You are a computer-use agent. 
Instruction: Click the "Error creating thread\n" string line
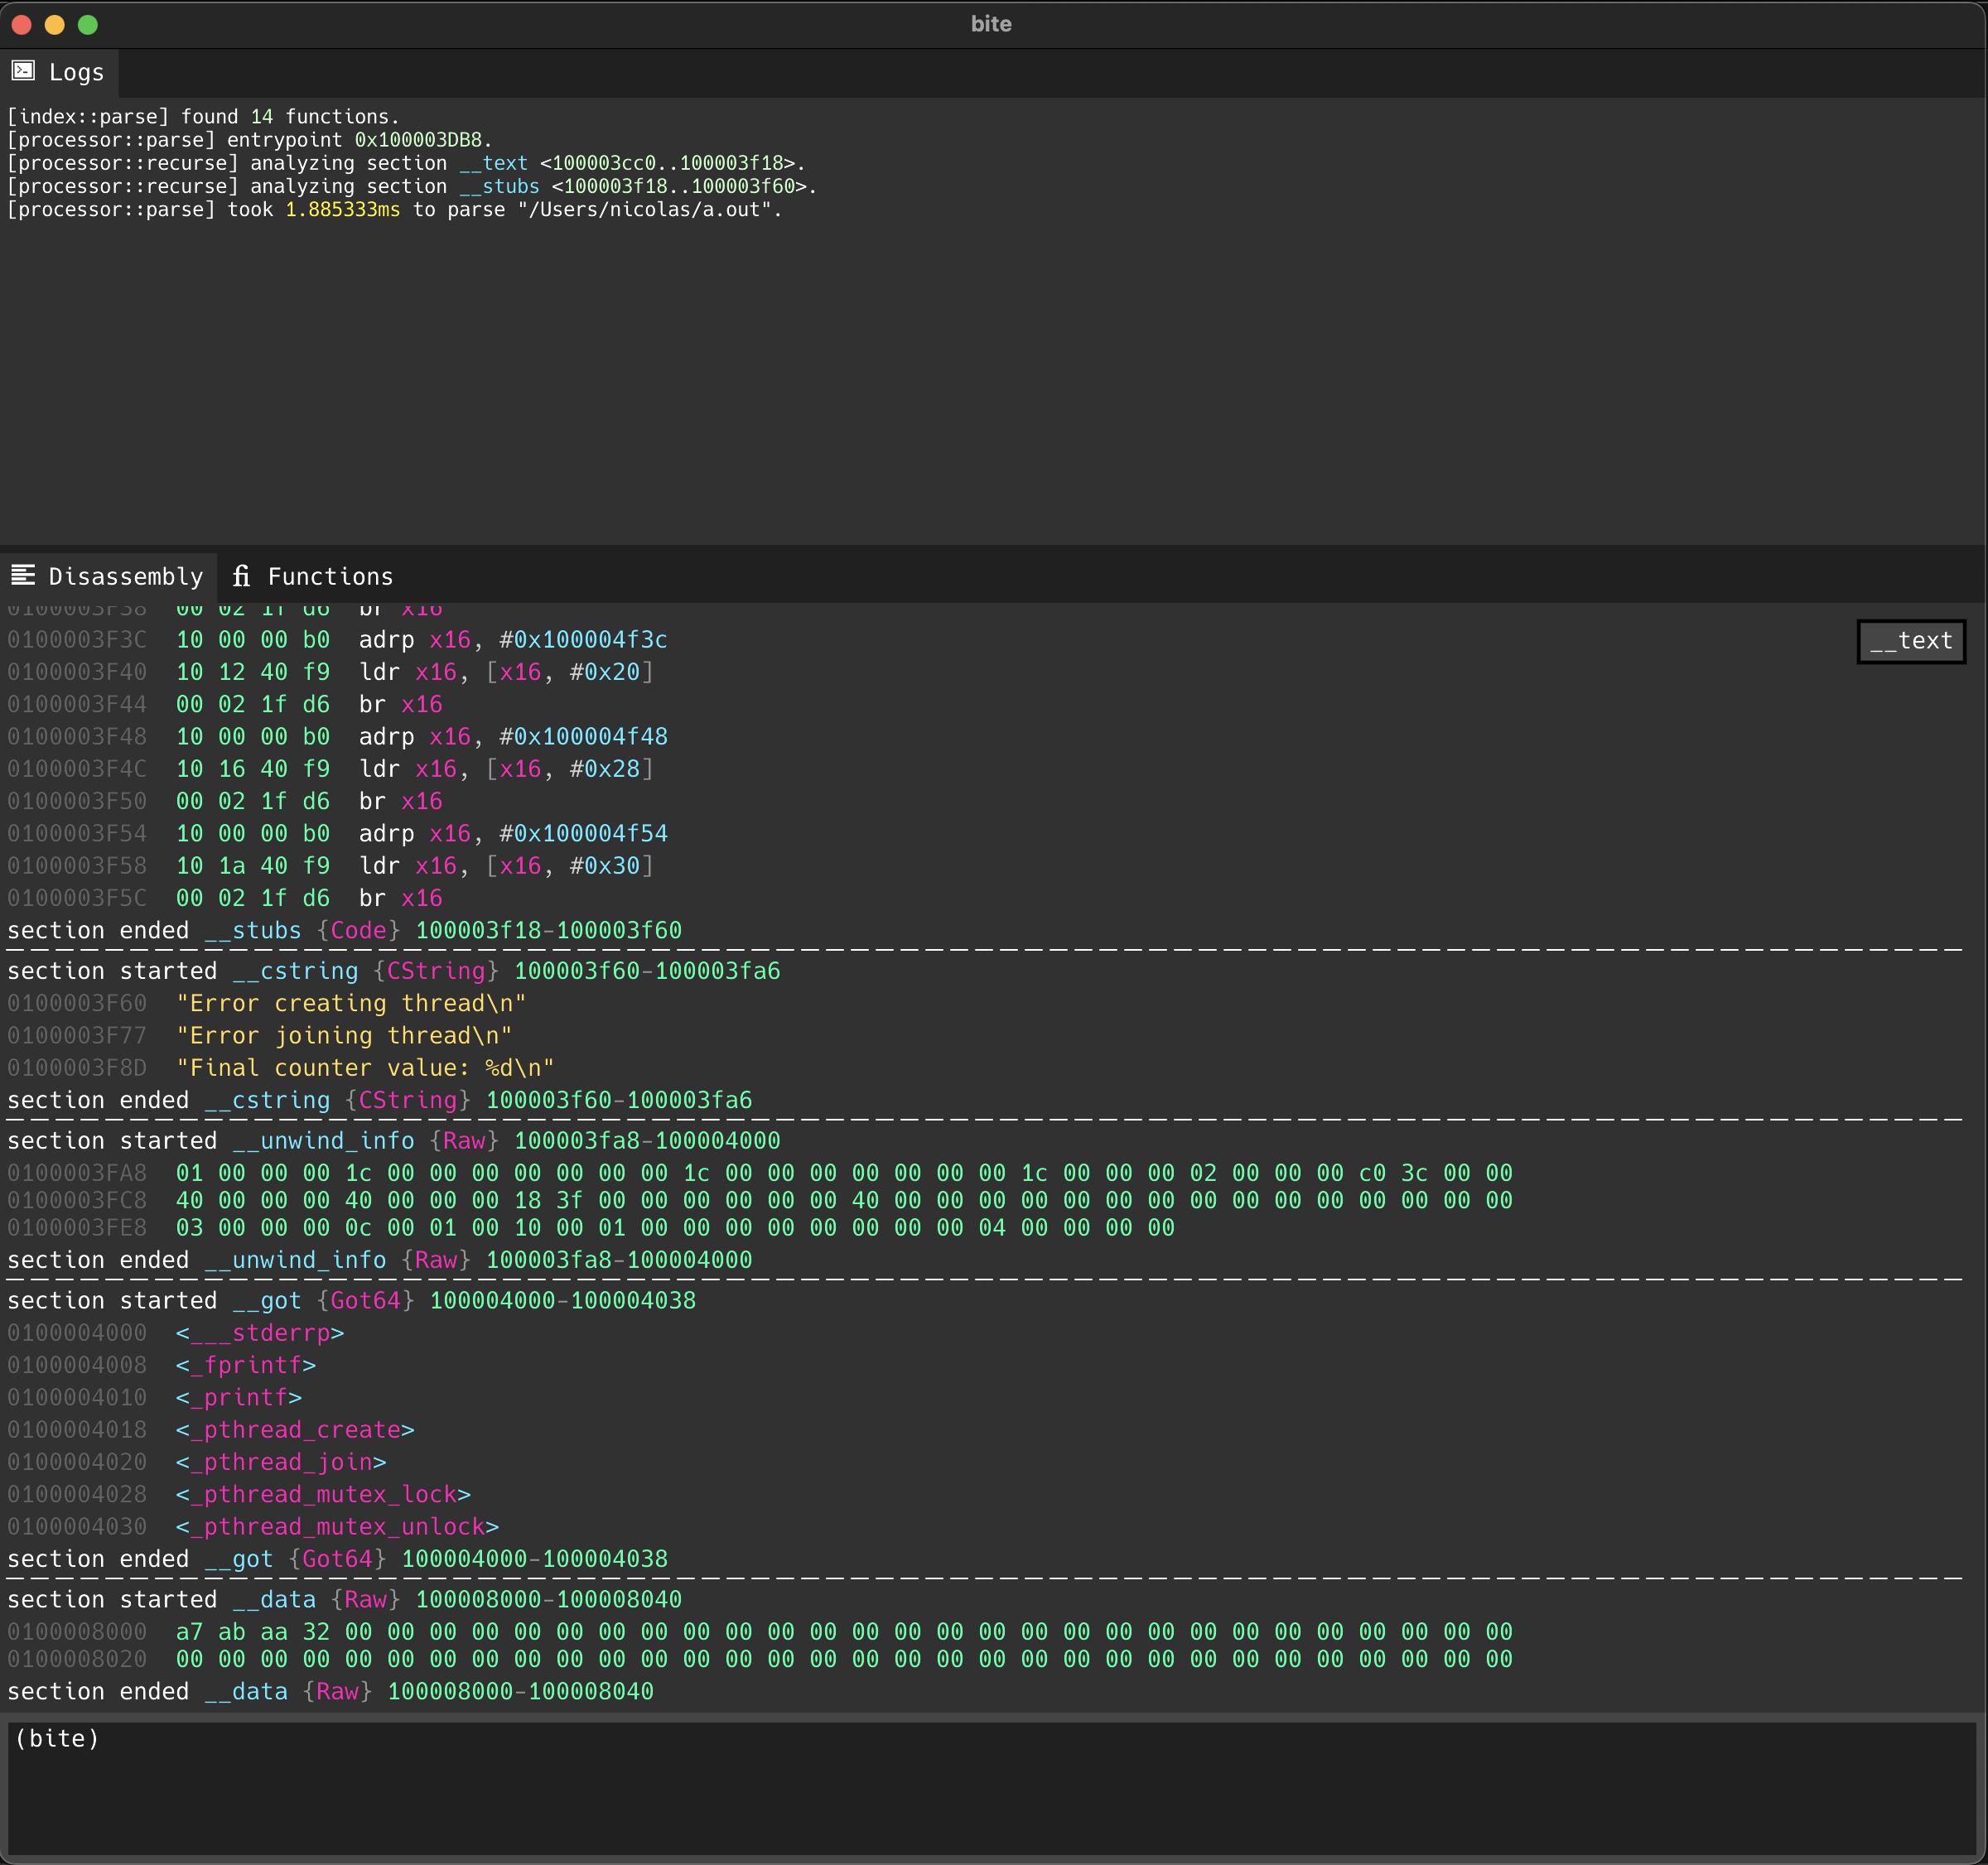coord(350,1004)
